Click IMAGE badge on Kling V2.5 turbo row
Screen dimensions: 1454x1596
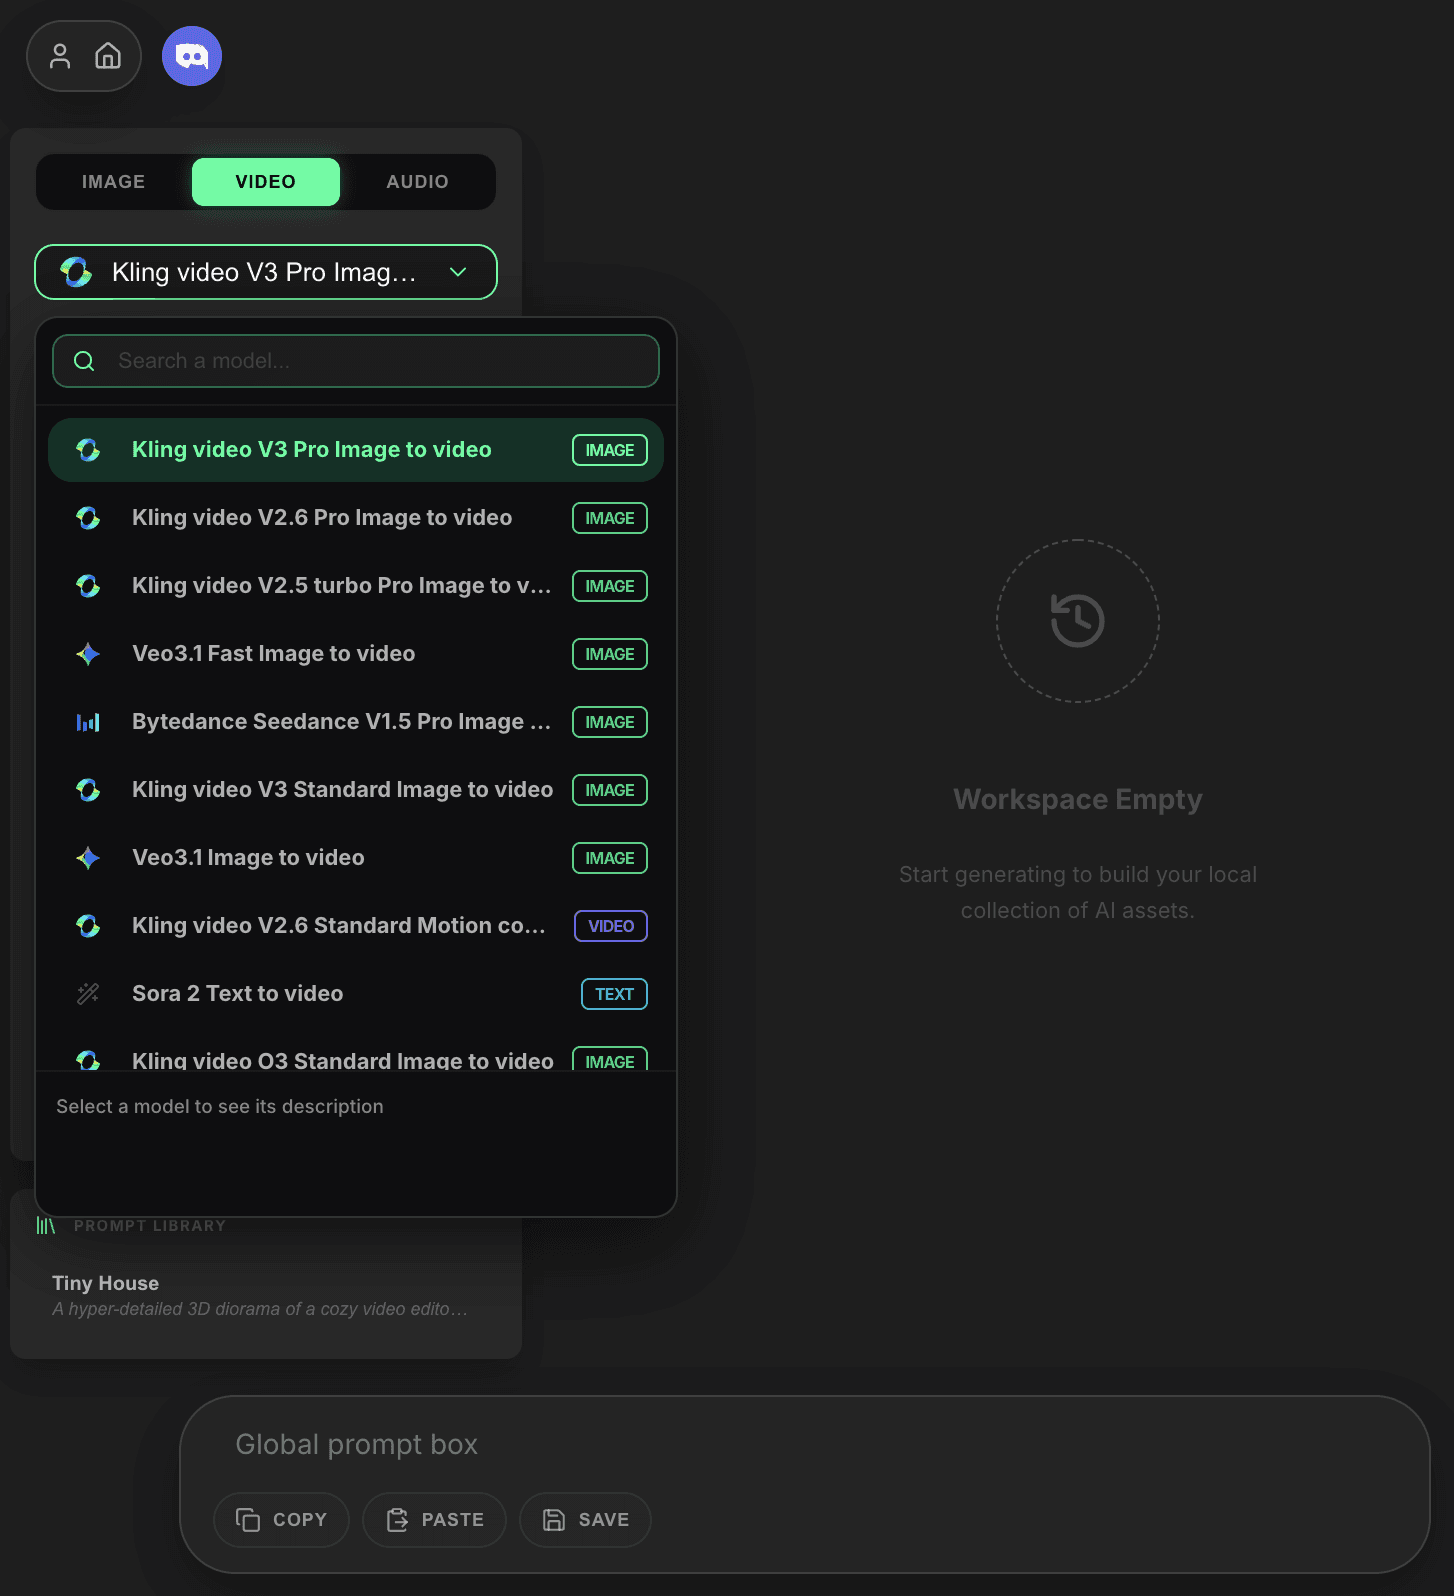pyautogui.click(x=610, y=586)
